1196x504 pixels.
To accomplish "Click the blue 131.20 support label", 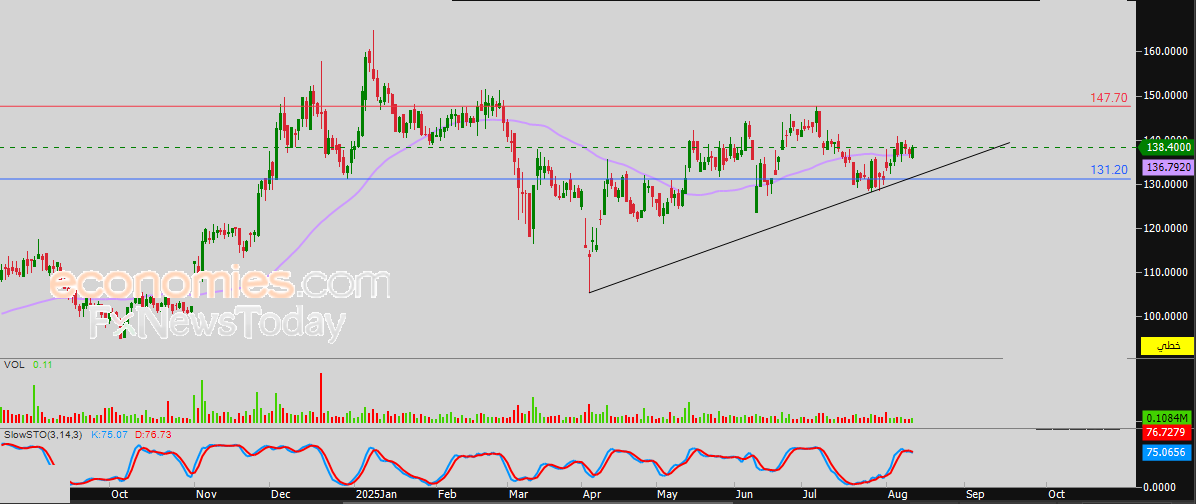I will 1110,170.
